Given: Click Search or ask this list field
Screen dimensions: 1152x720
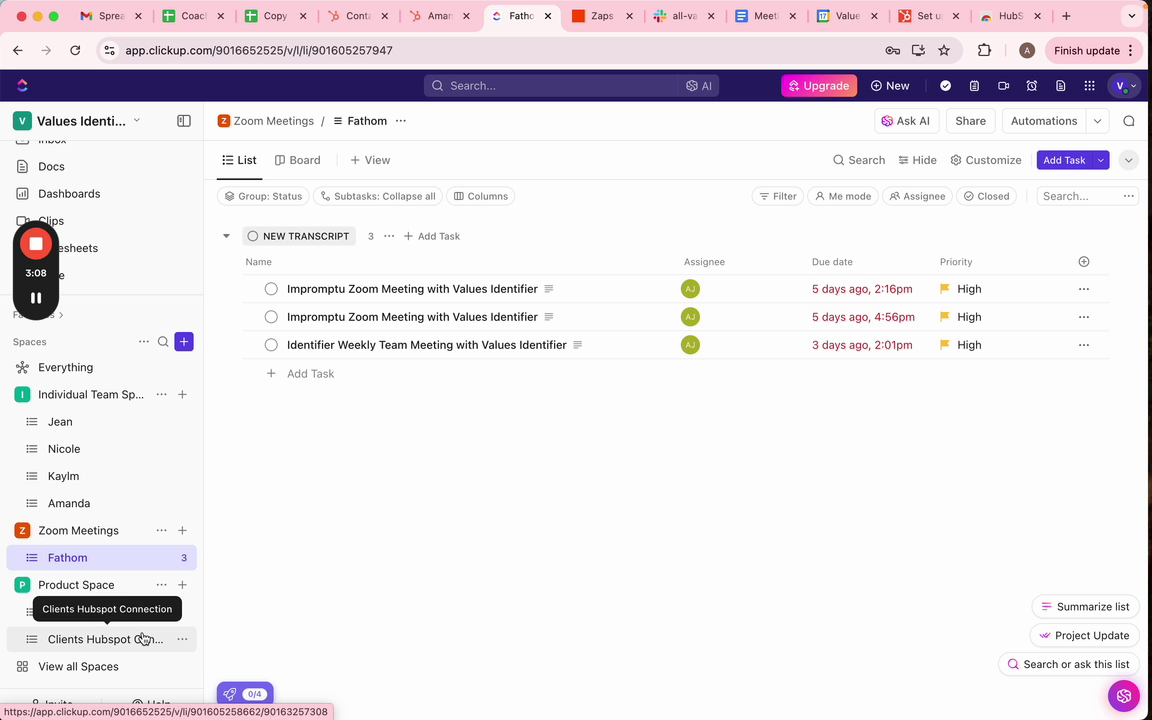Looking at the screenshot, I should 1068,664.
